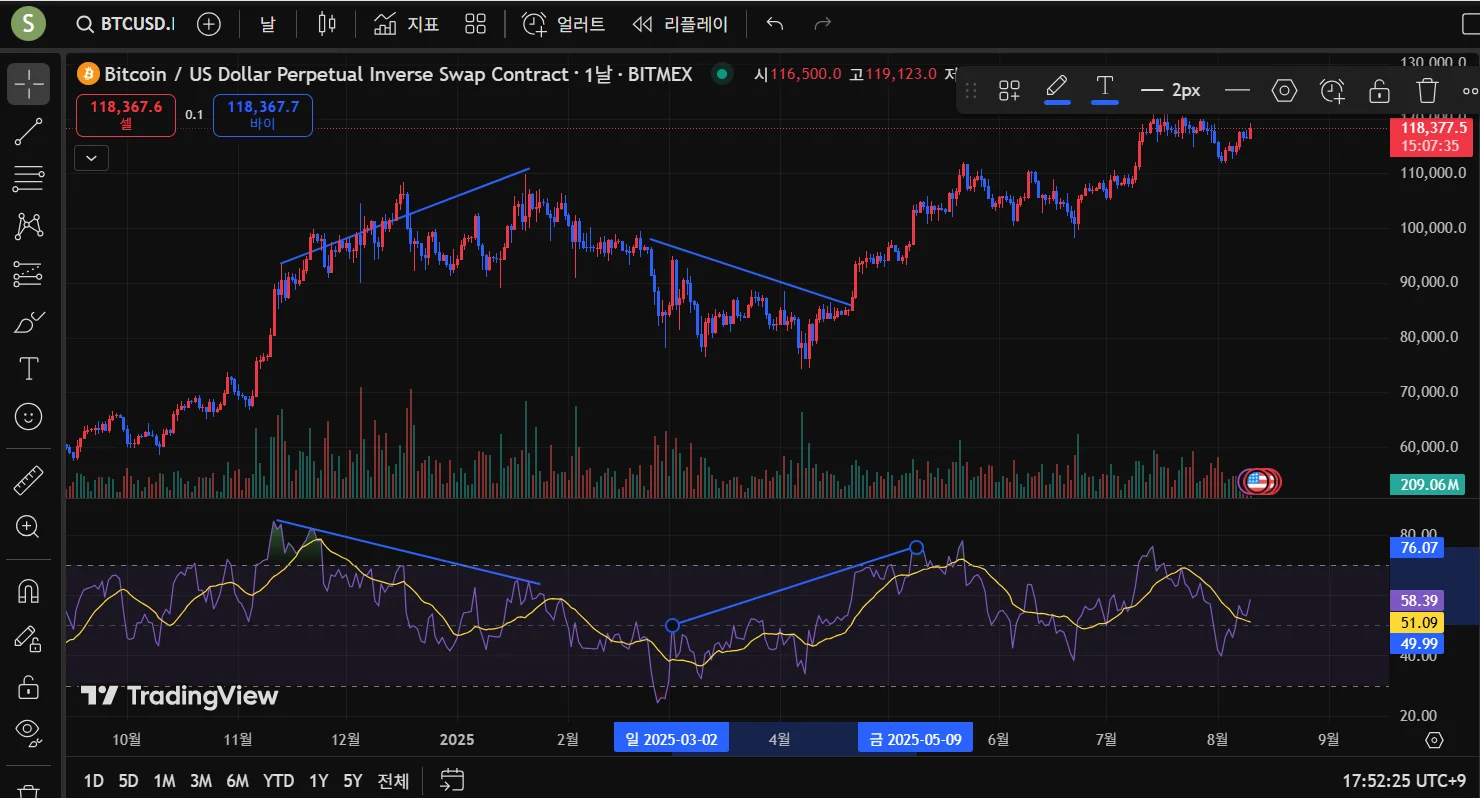Viewport: 1480px width, 798px height.
Task: Open drawing settings hexagon icon
Action: [x=1284, y=91]
